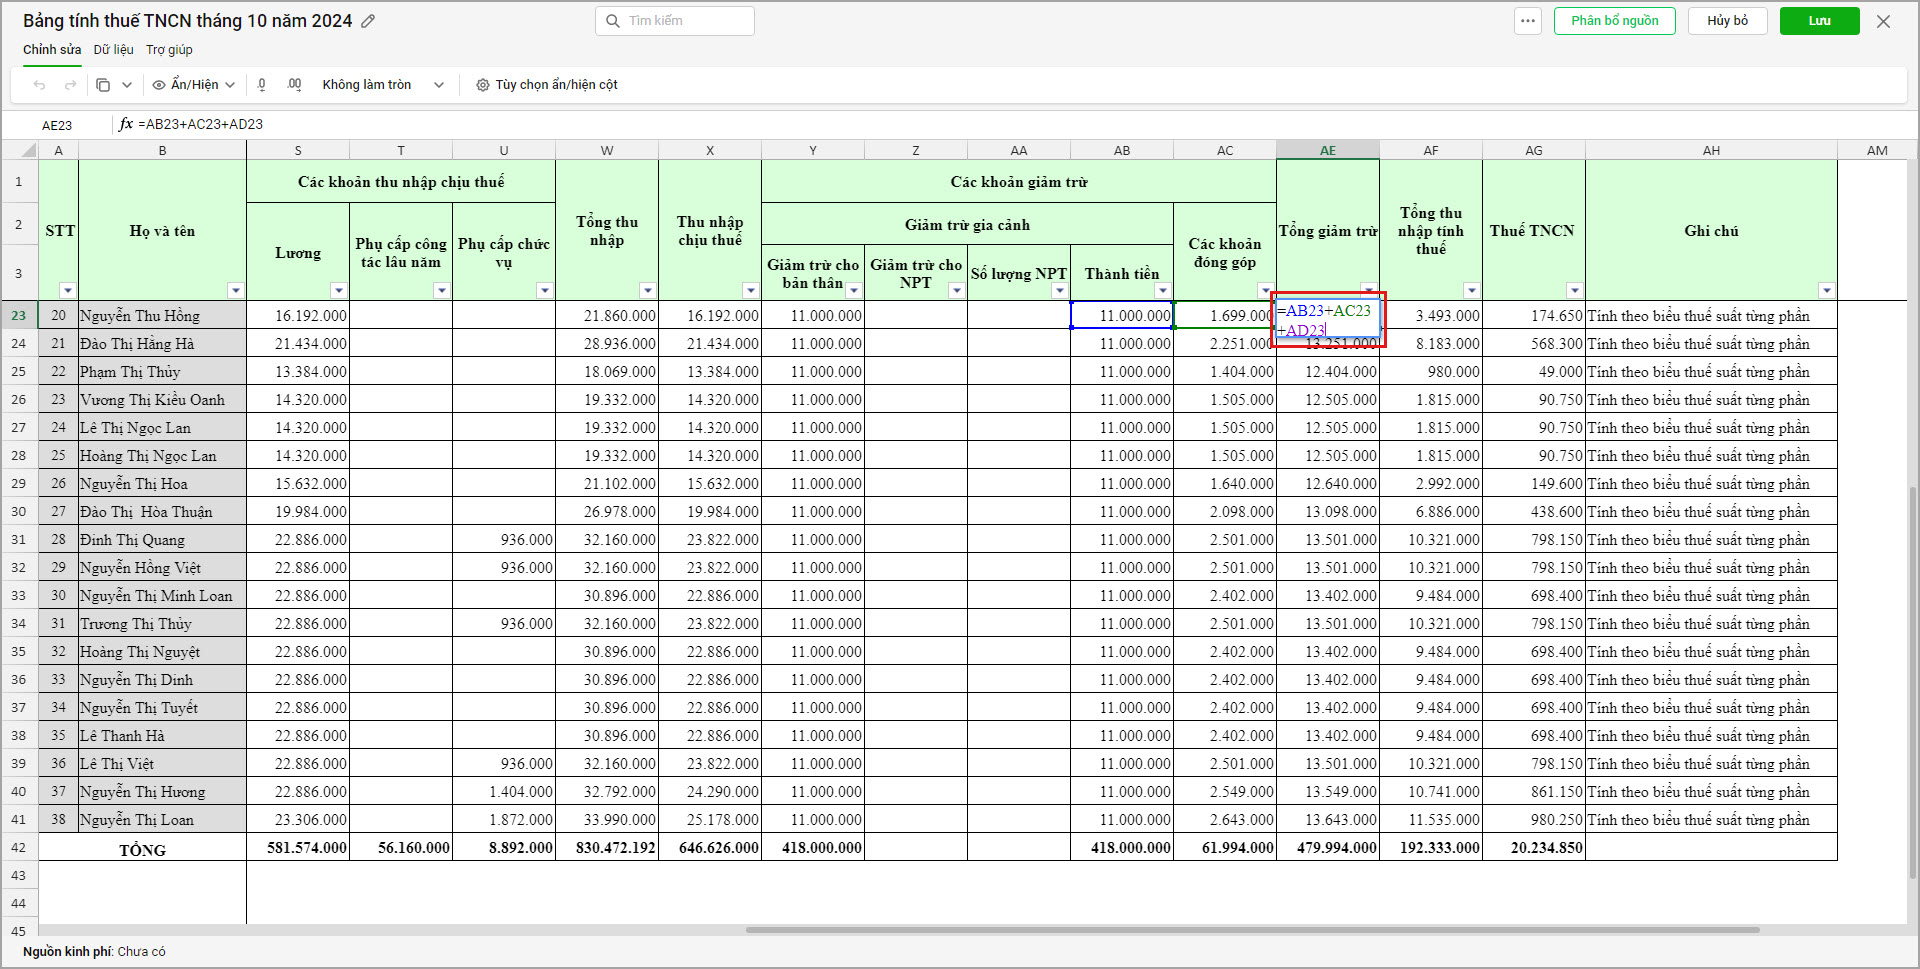
Task: Click the increase decimal places icon
Action: 294,85
